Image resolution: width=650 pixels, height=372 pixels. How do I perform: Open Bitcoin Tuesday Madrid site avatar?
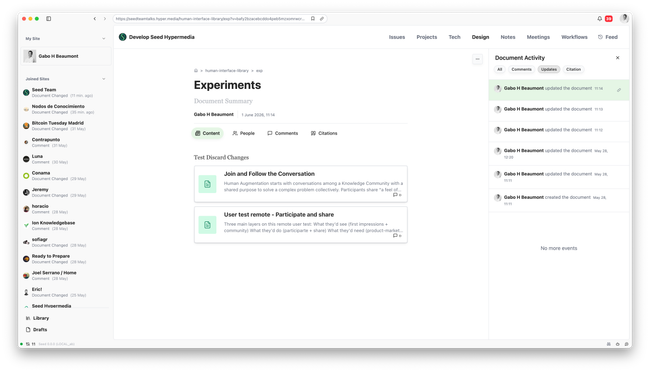(26, 126)
